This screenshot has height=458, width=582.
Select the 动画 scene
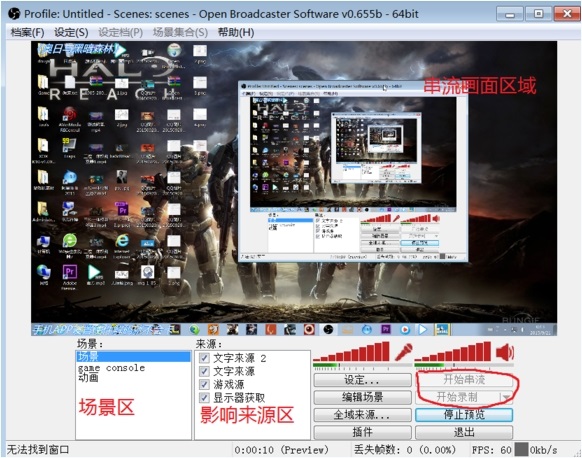tap(133, 377)
